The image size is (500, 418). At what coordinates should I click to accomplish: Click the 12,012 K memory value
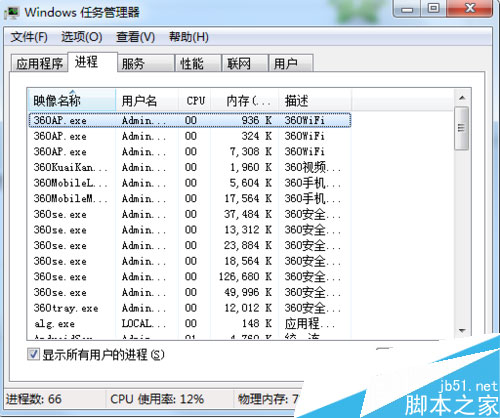pos(248,308)
